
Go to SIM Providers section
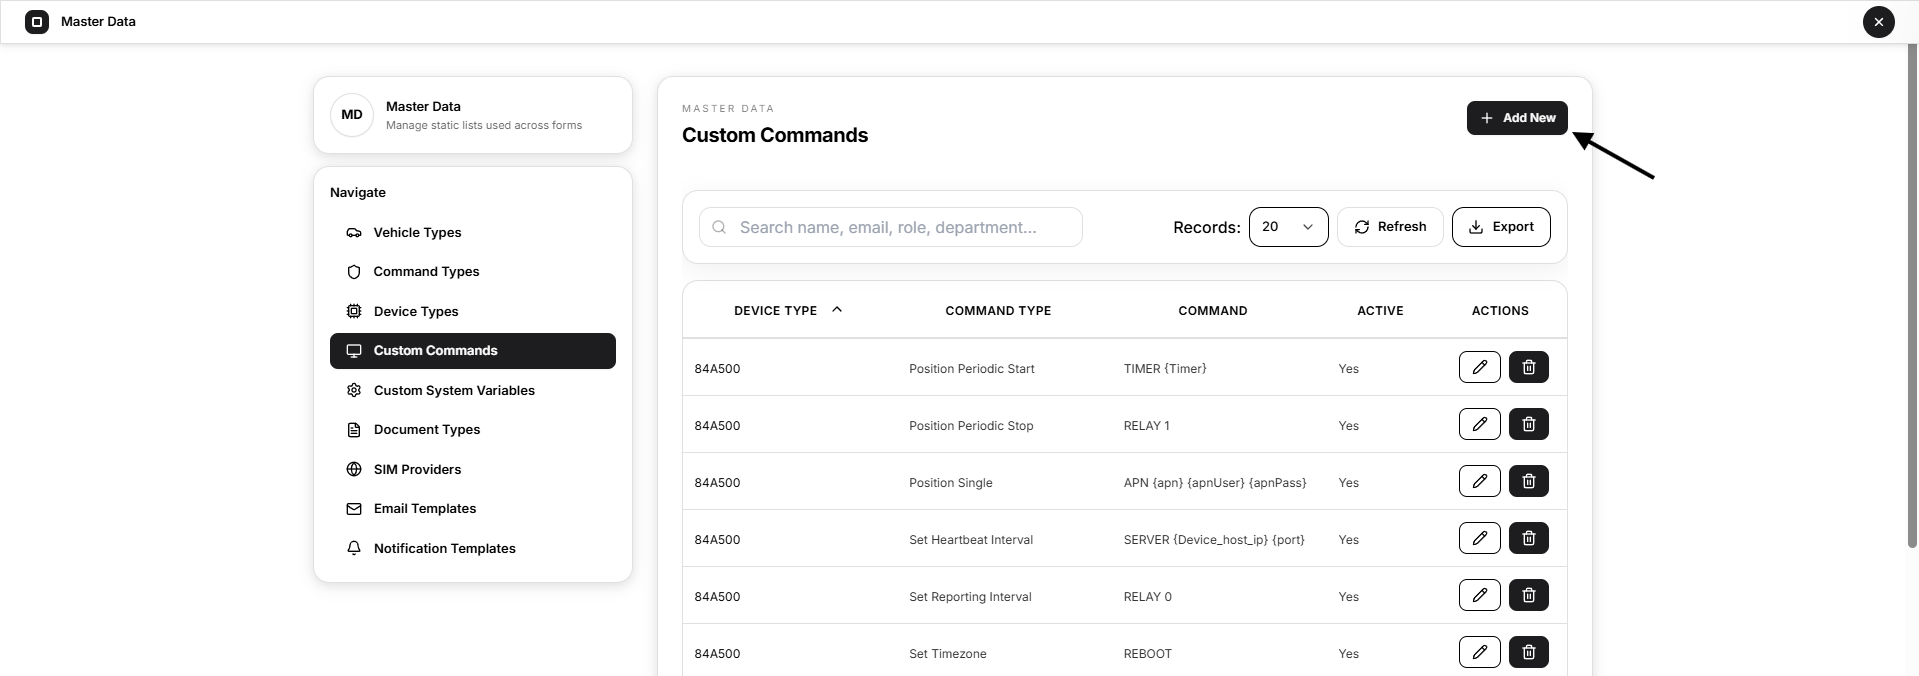pos(473,469)
